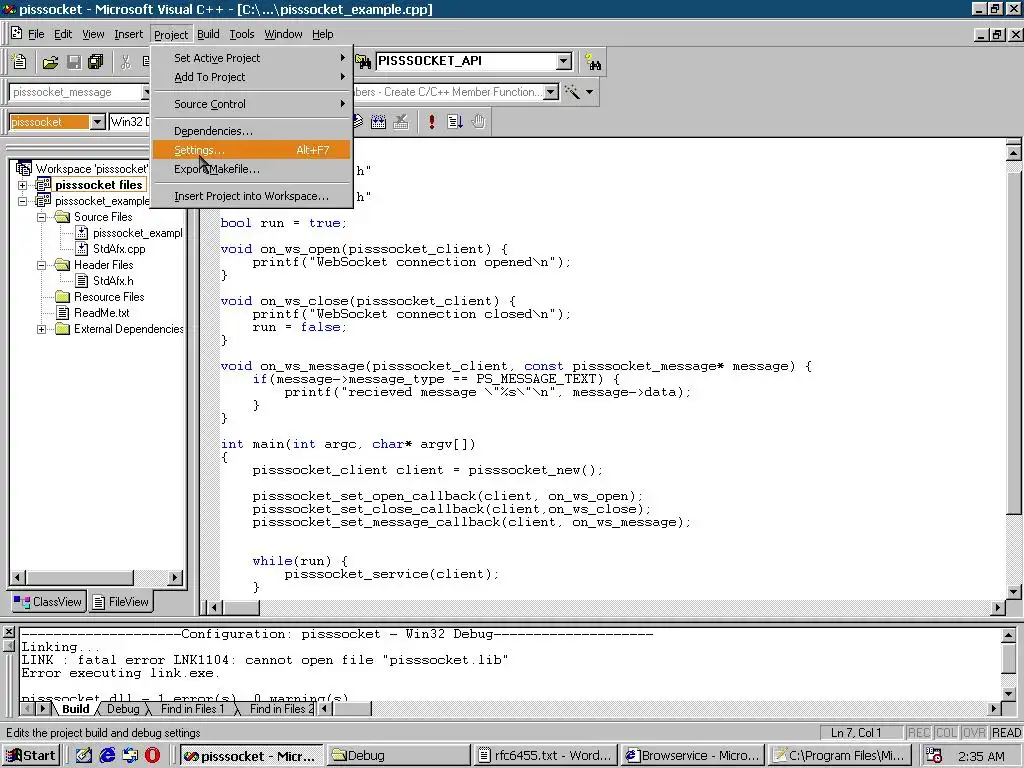Click the Build toolbar icon
Screen dimensions: 1024x768
point(379,121)
